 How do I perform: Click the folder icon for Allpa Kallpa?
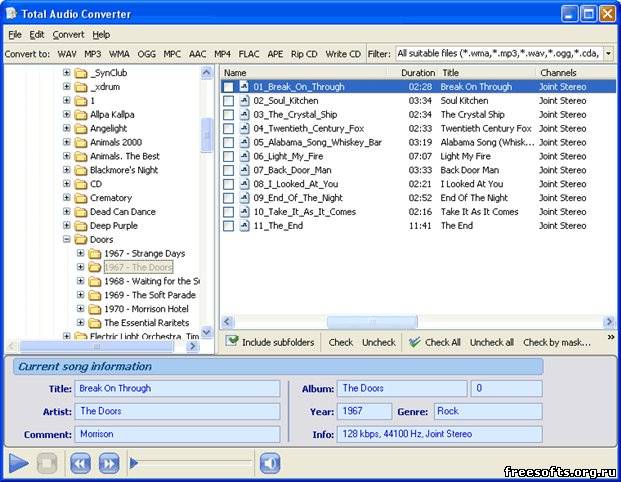coord(81,115)
